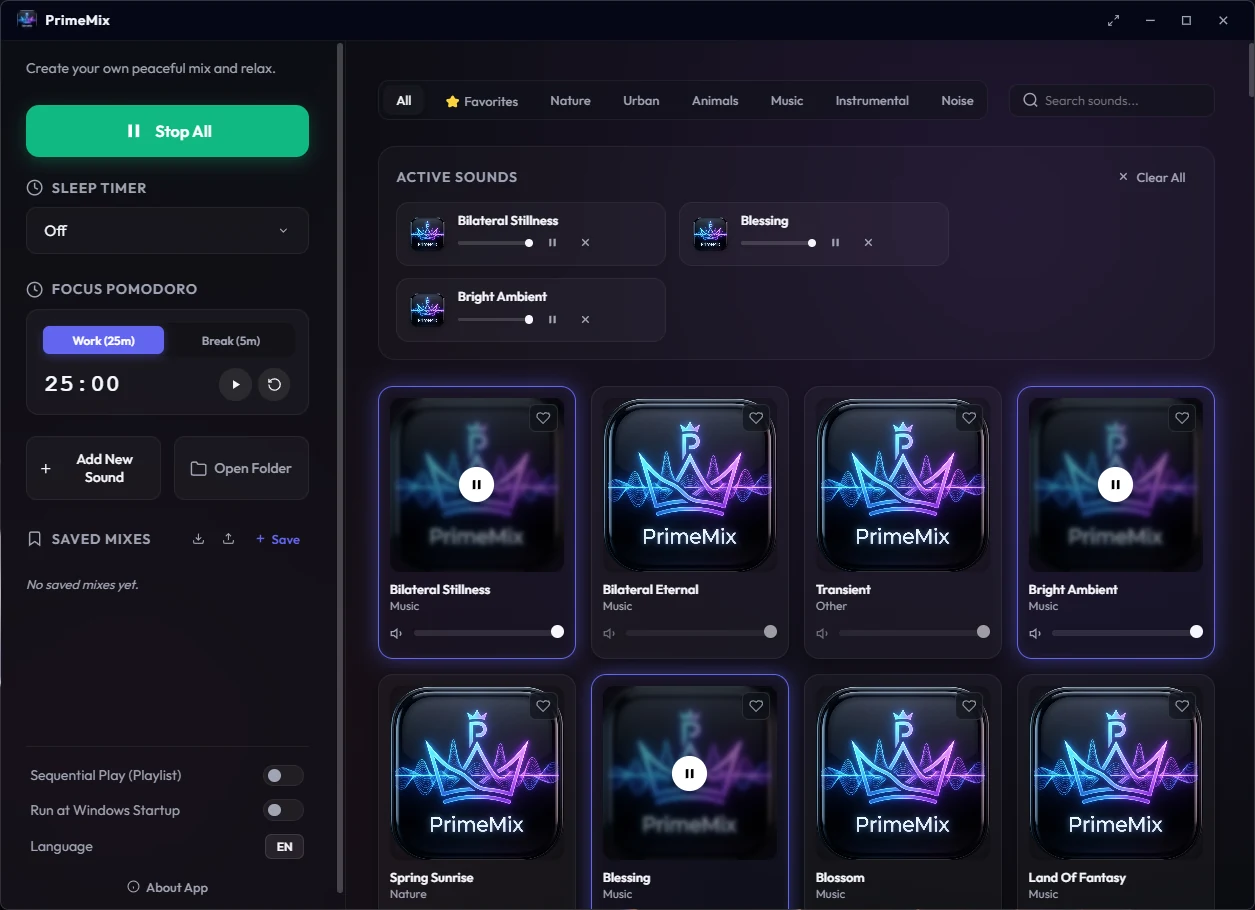Filter by Music category
1255x910 pixels.
[x=787, y=101]
